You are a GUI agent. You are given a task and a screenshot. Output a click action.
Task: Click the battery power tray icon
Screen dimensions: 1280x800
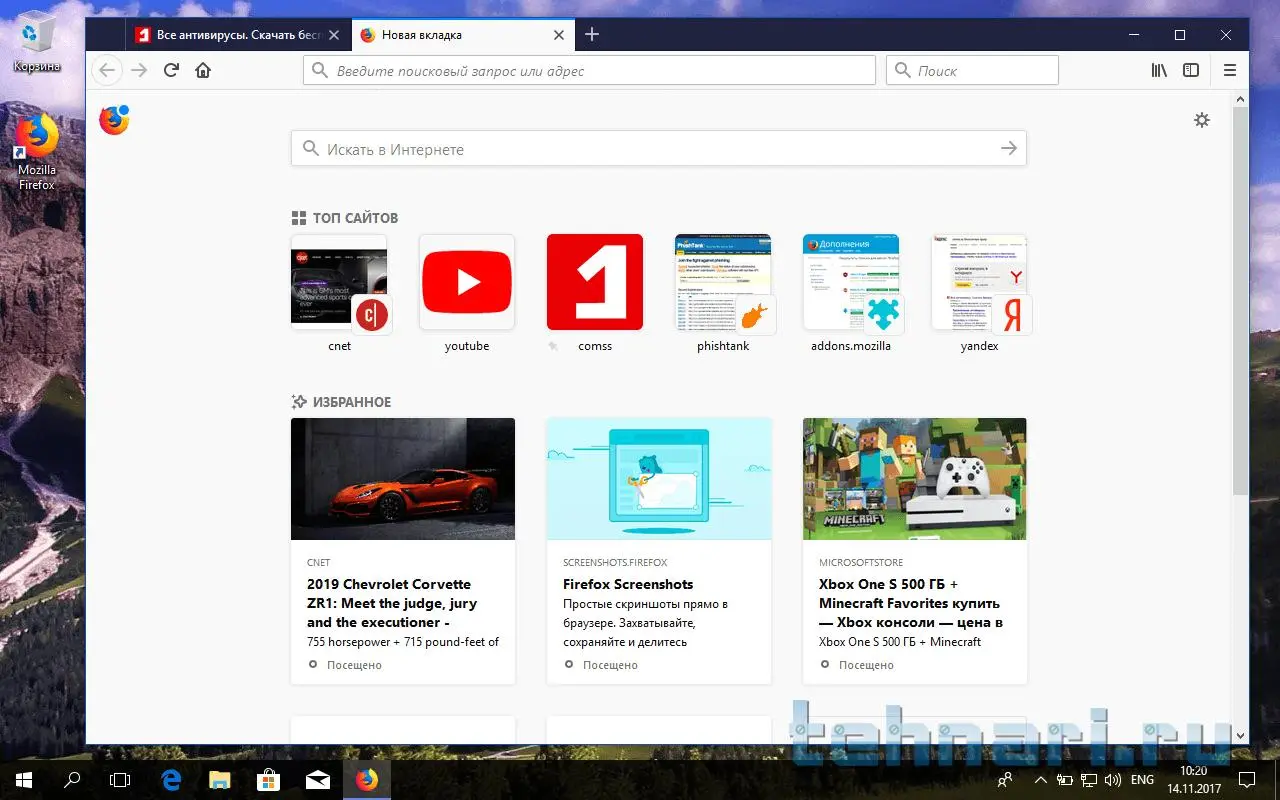[x=1064, y=779]
